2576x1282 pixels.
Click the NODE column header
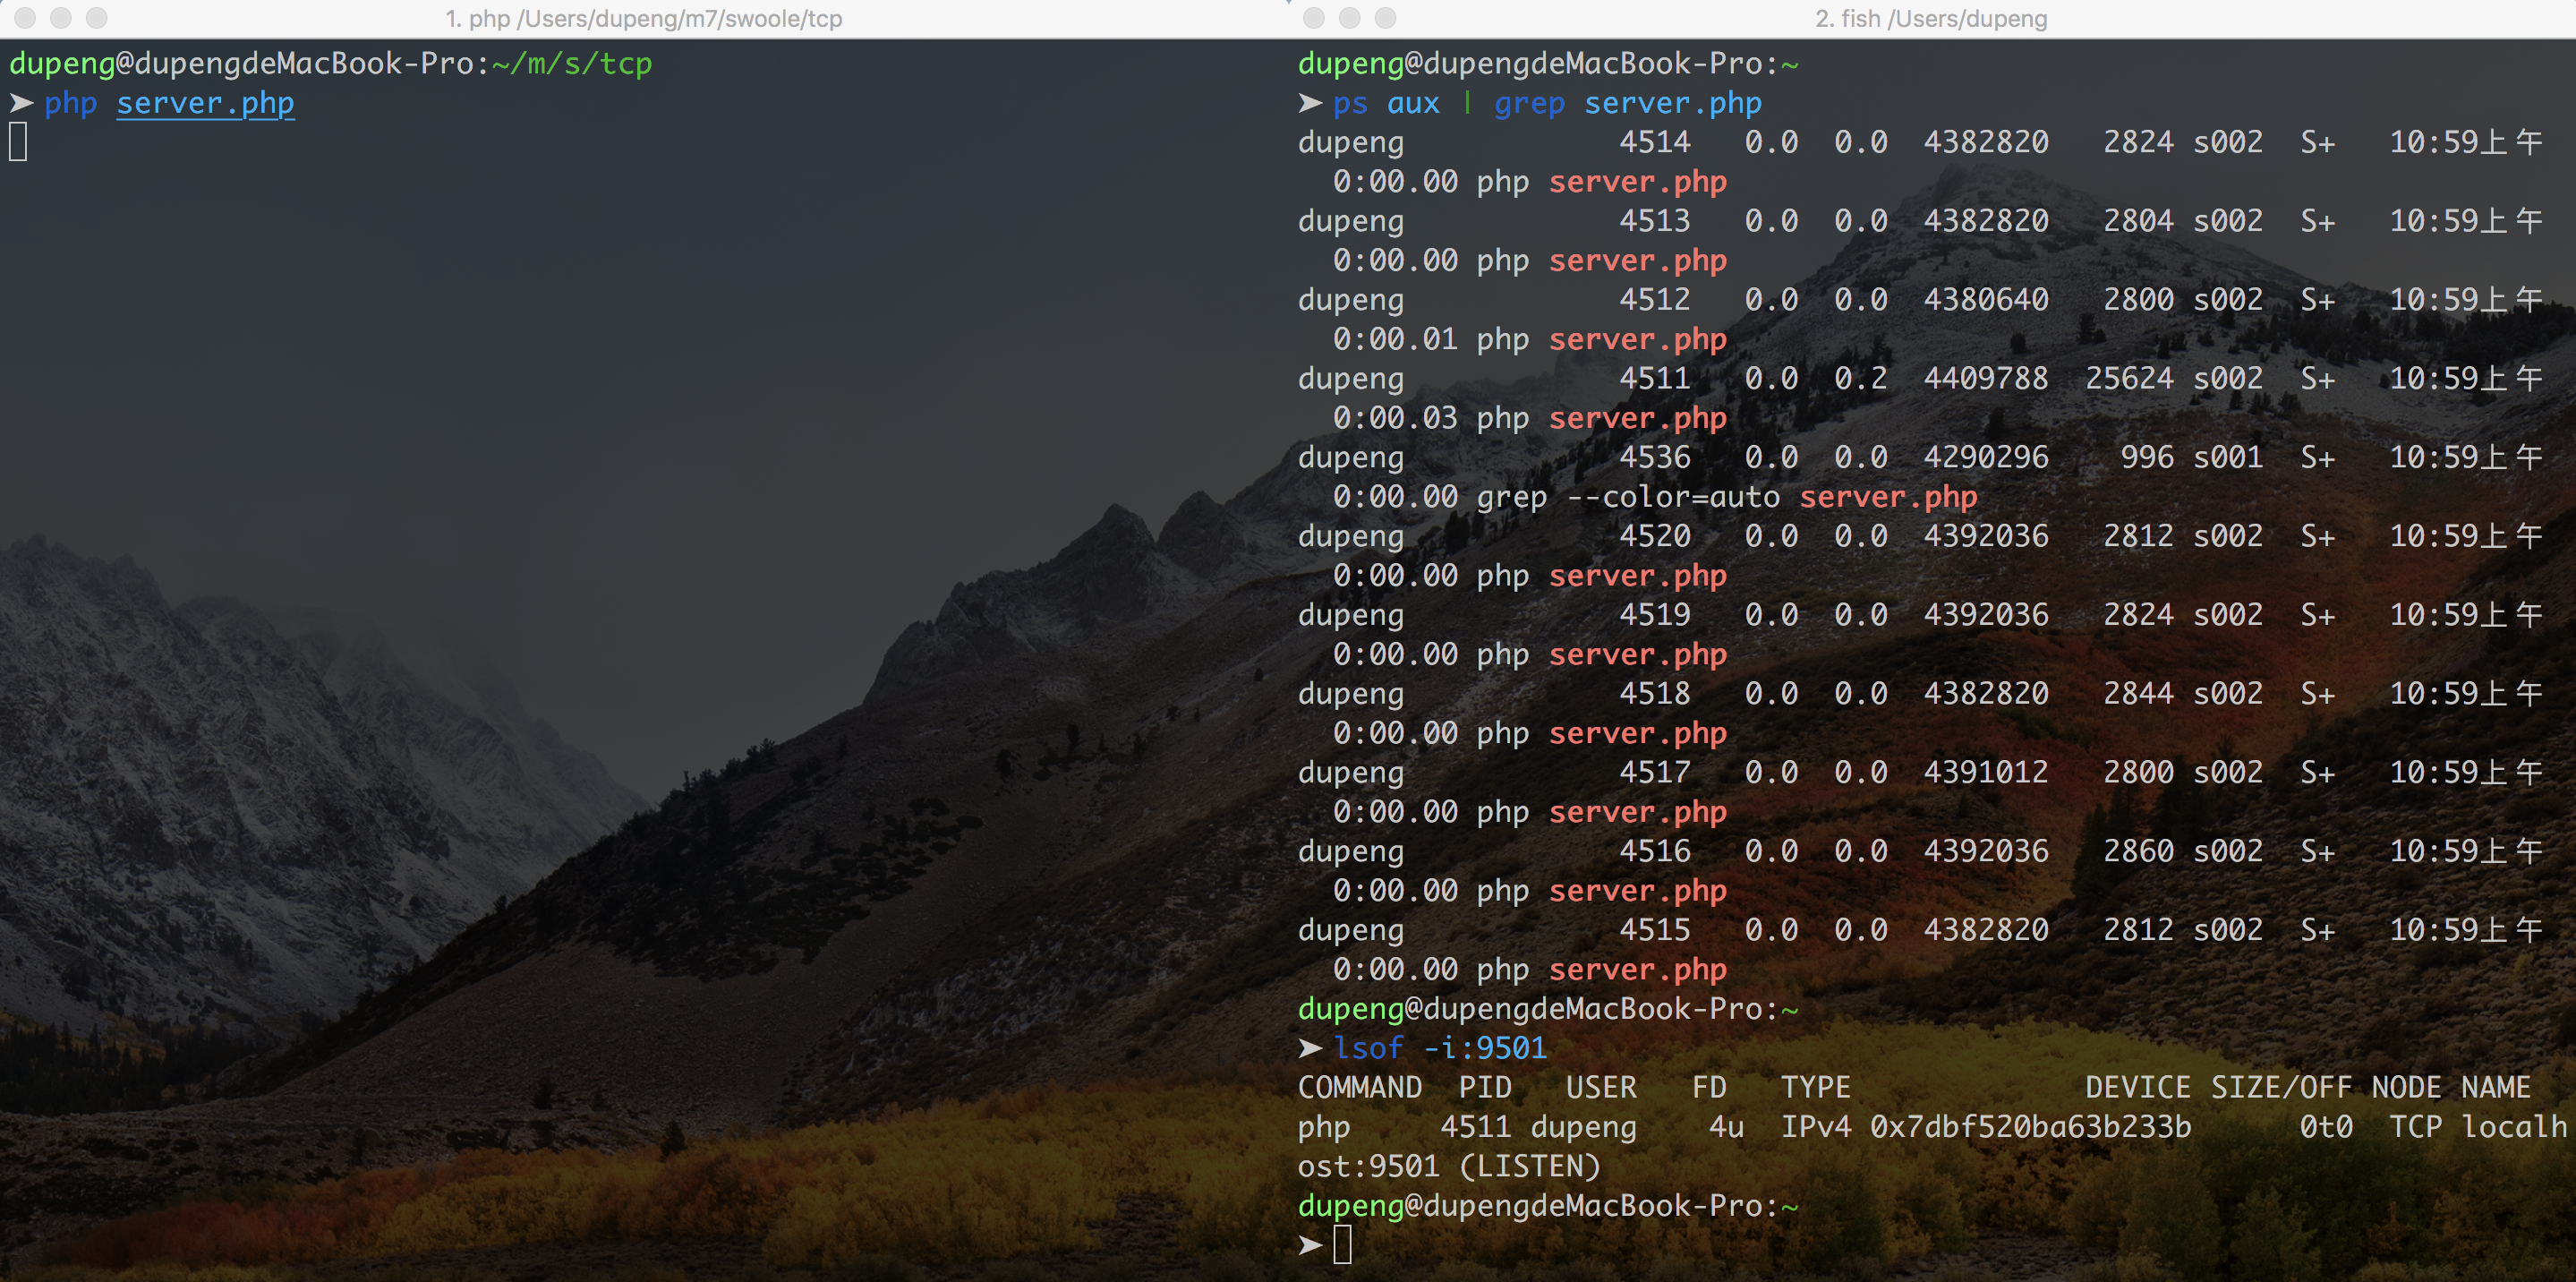pyautogui.click(x=2406, y=1088)
